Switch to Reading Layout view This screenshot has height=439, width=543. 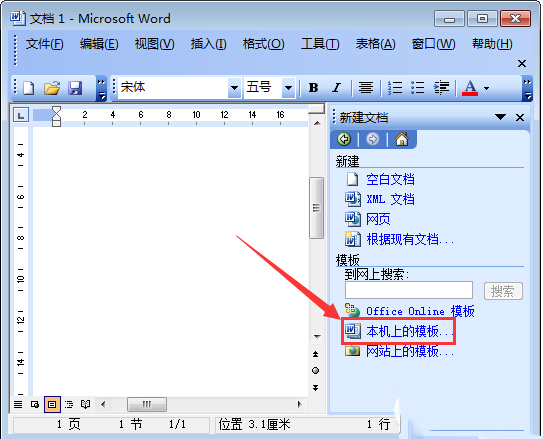click(86, 404)
